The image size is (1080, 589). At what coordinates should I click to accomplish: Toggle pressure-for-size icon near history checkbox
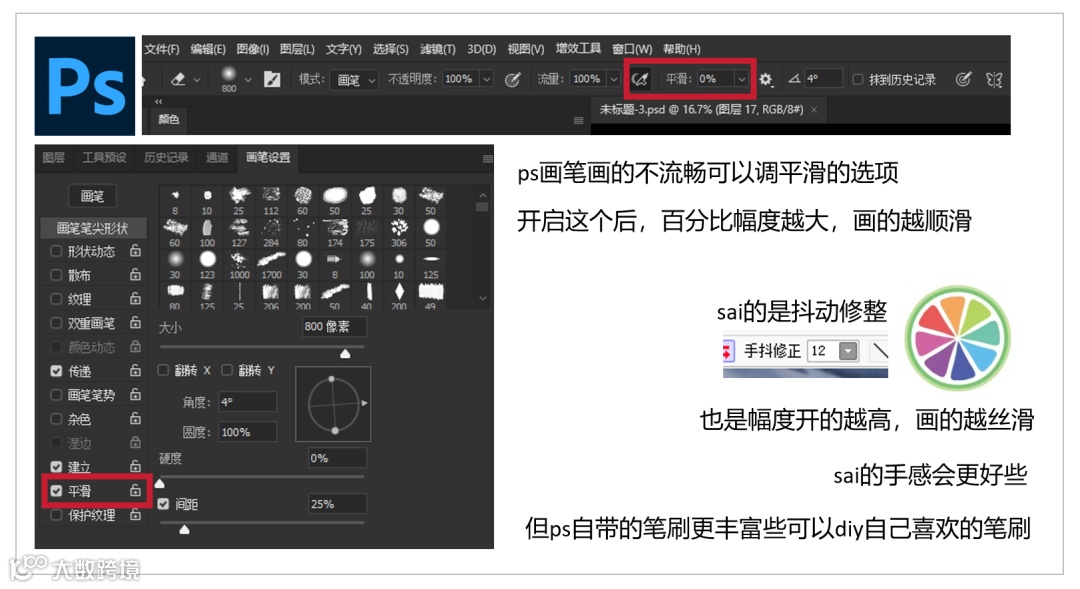(963, 79)
